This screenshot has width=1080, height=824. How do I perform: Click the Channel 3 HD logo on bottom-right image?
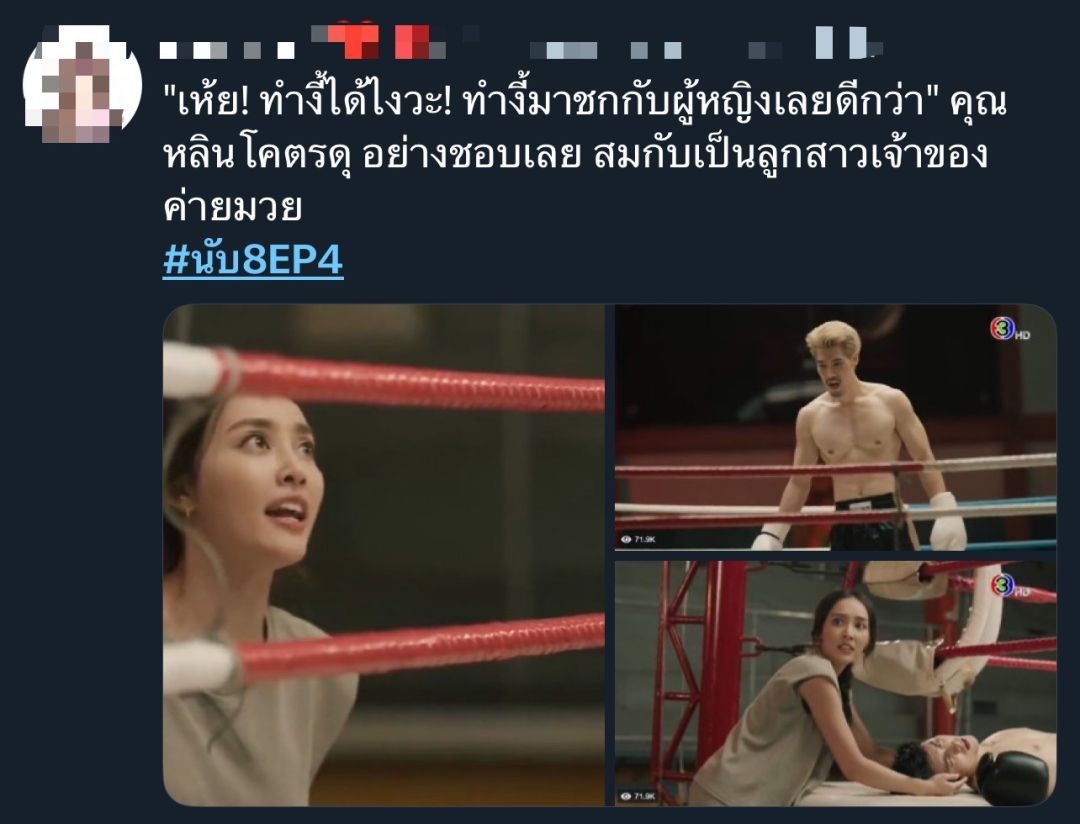(1009, 586)
